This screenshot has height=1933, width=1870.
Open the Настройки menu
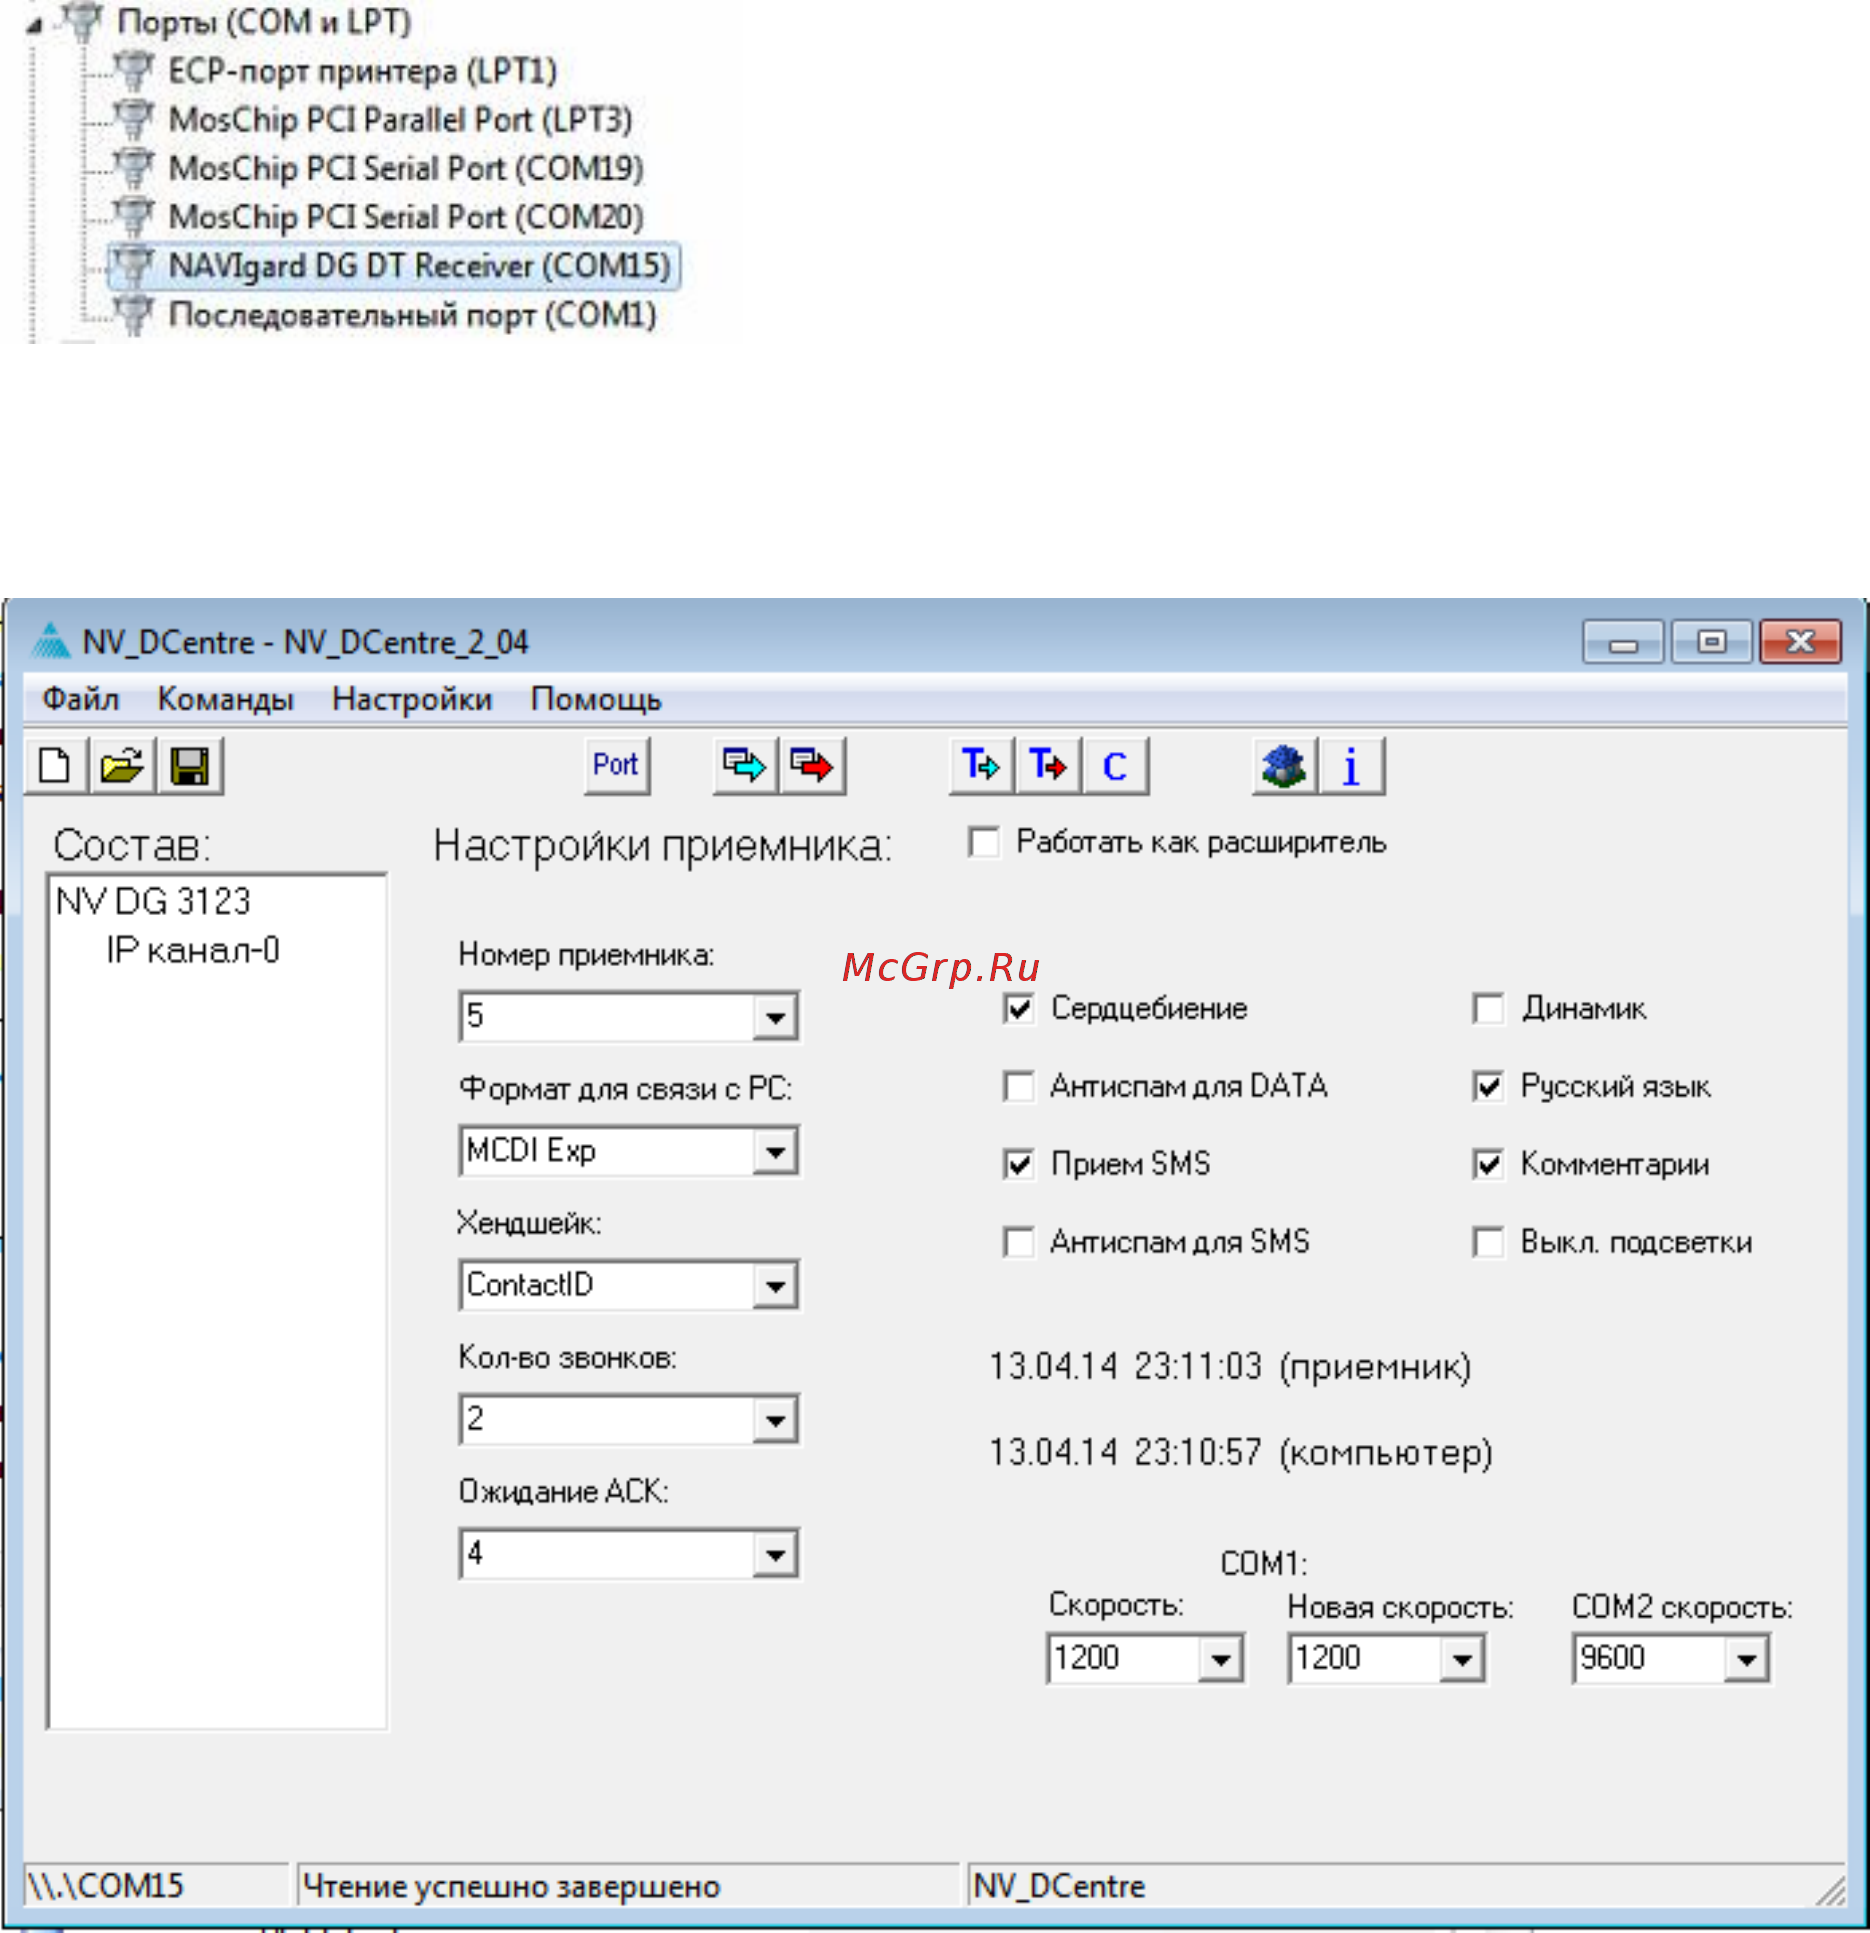(412, 699)
